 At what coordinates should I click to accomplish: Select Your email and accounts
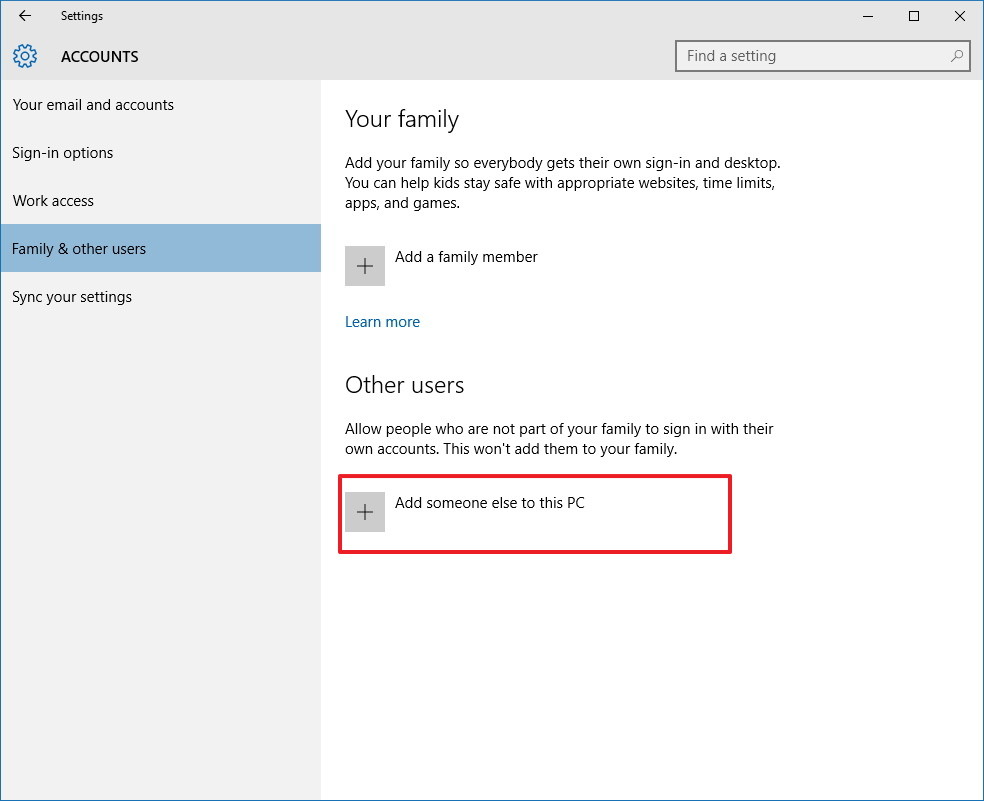[x=93, y=104]
